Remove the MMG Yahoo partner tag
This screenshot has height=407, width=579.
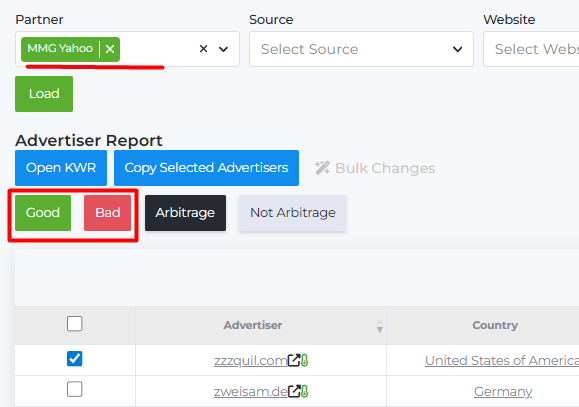pyautogui.click(x=110, y=49)
